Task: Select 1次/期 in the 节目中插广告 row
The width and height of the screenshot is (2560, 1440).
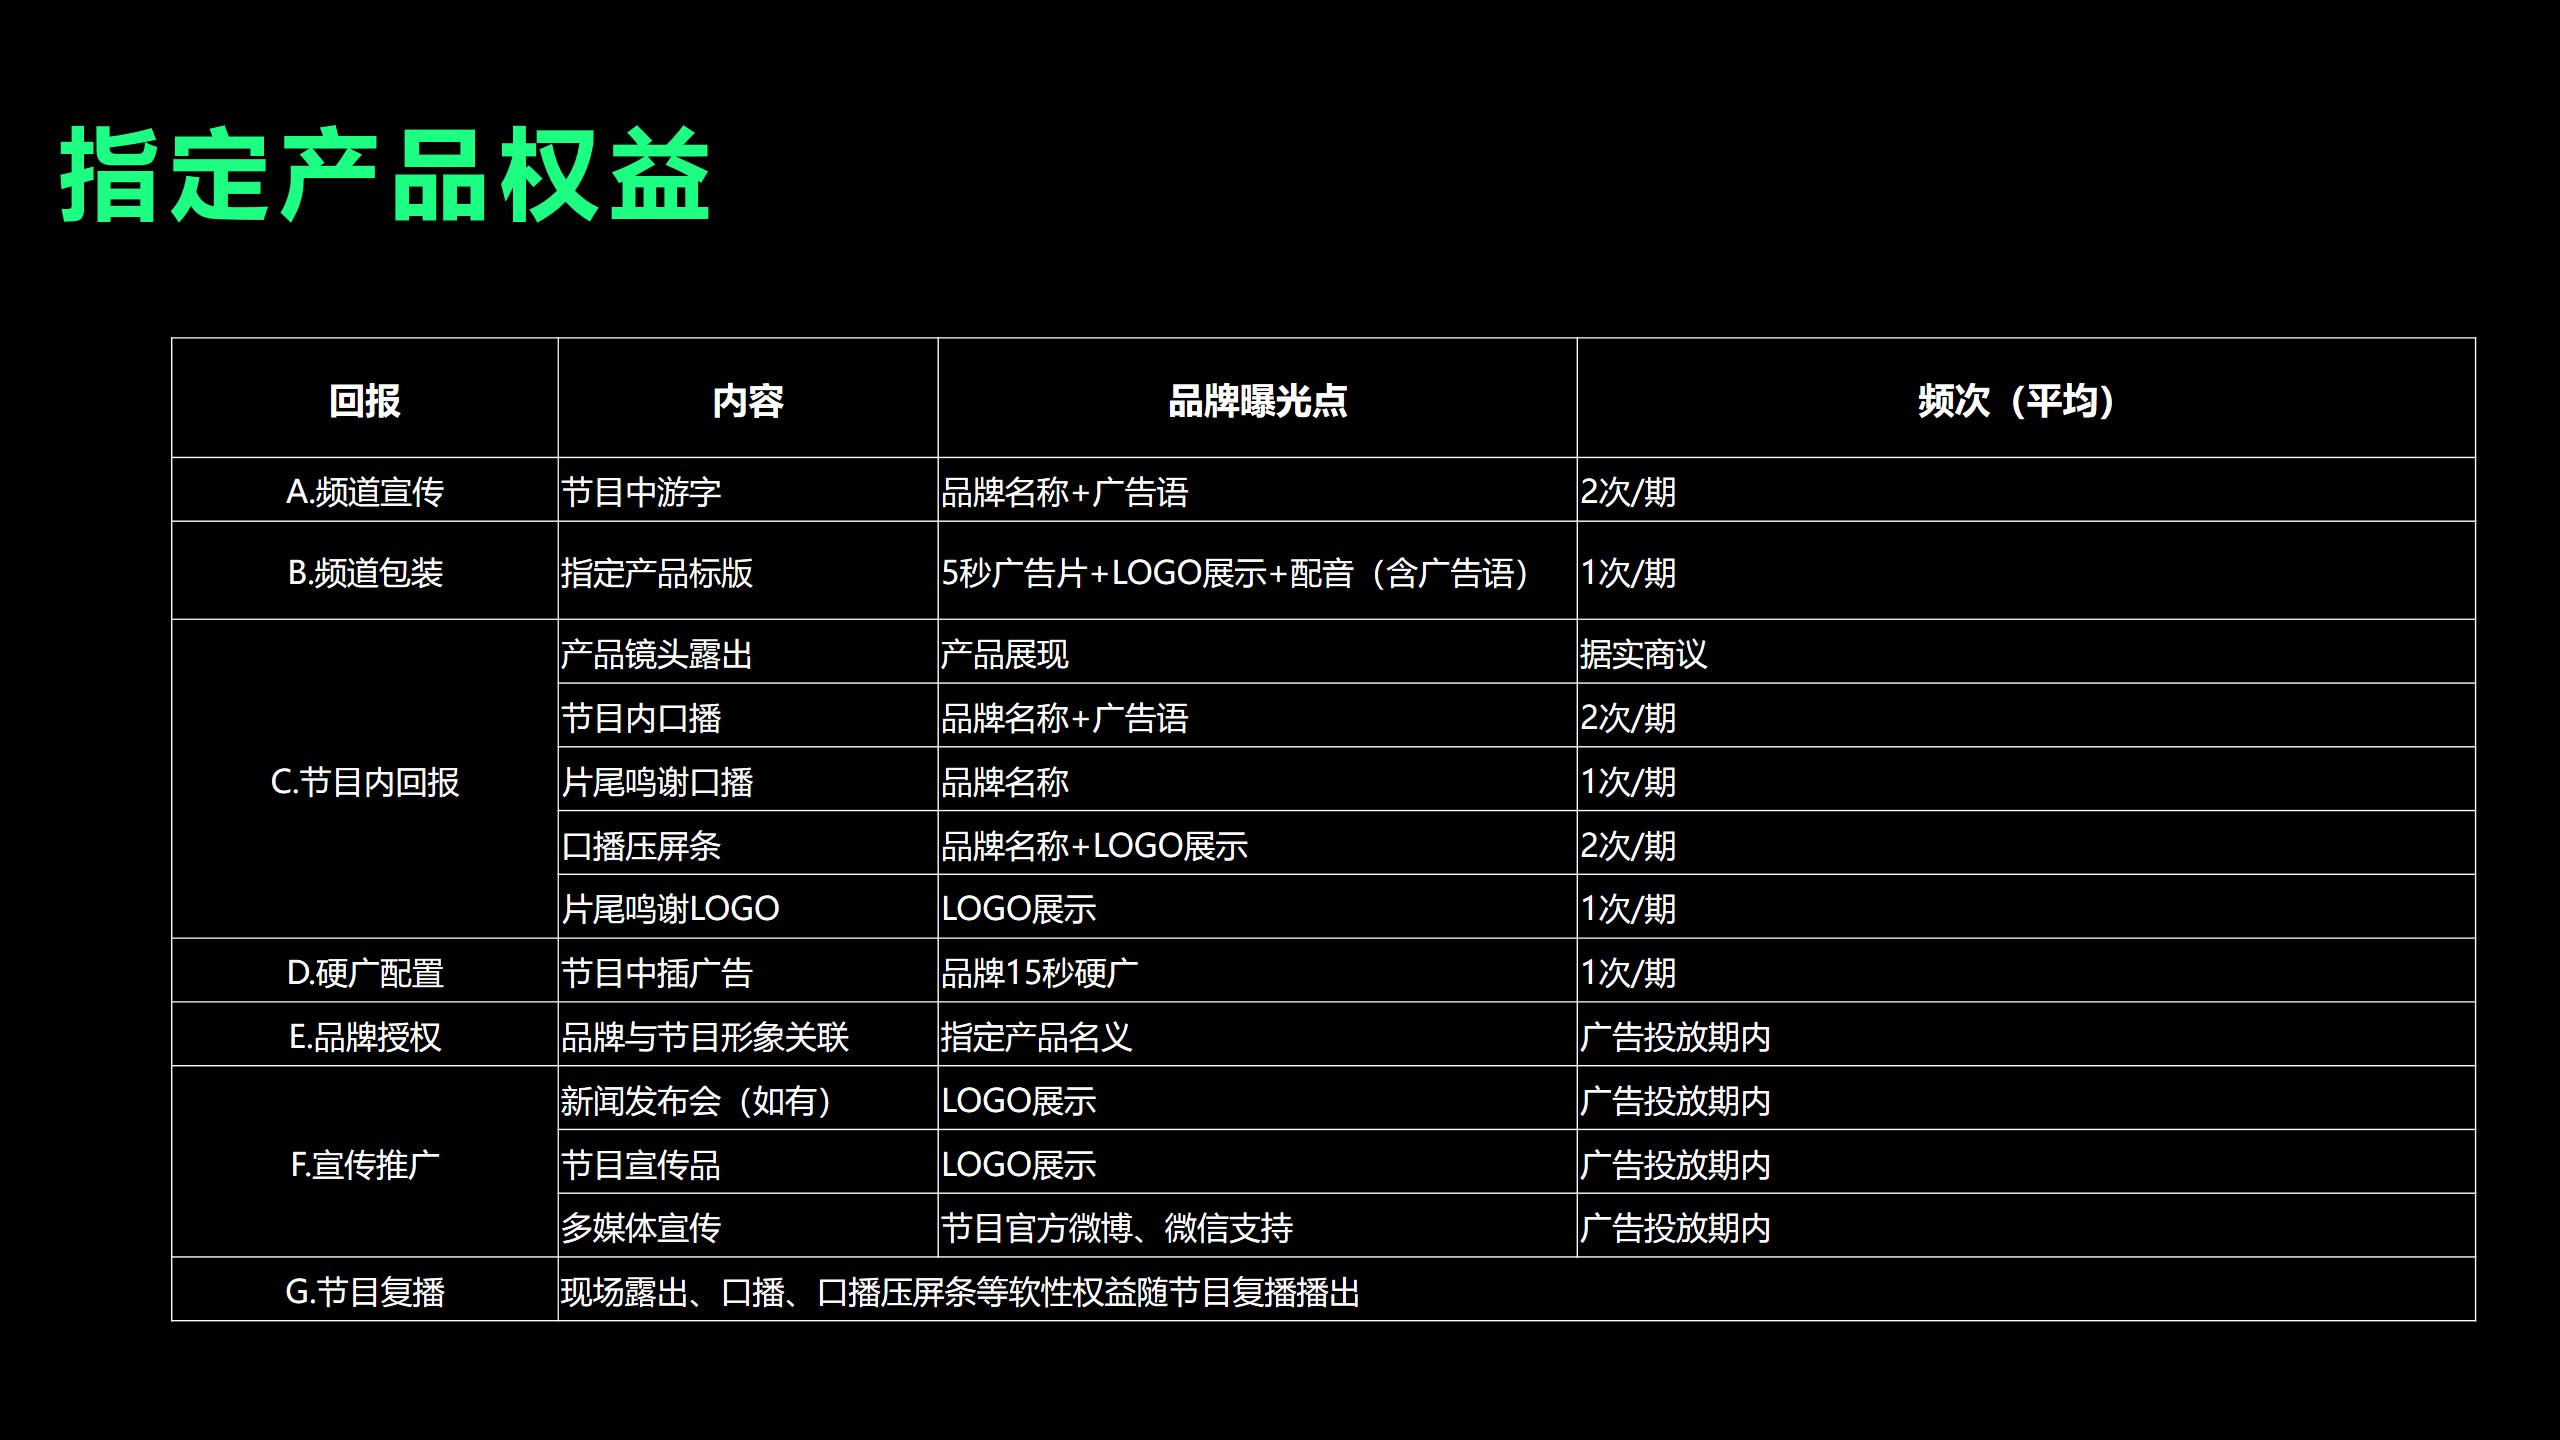Action: point(2026,970)
